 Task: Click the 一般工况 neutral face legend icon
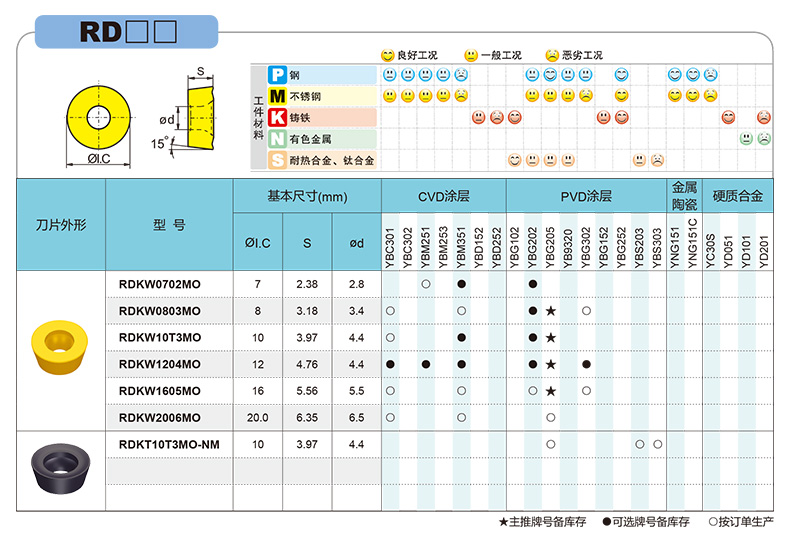tap(470, 55)
